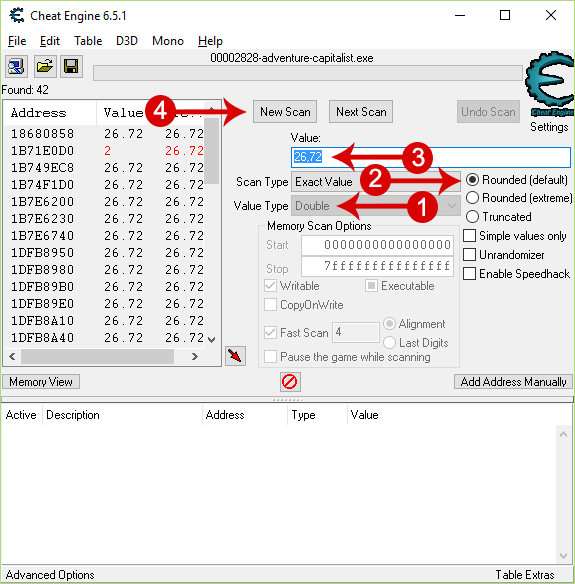The image size is (575, 584).
Task: Click the Settings label
Action: [x=549, y=127]
